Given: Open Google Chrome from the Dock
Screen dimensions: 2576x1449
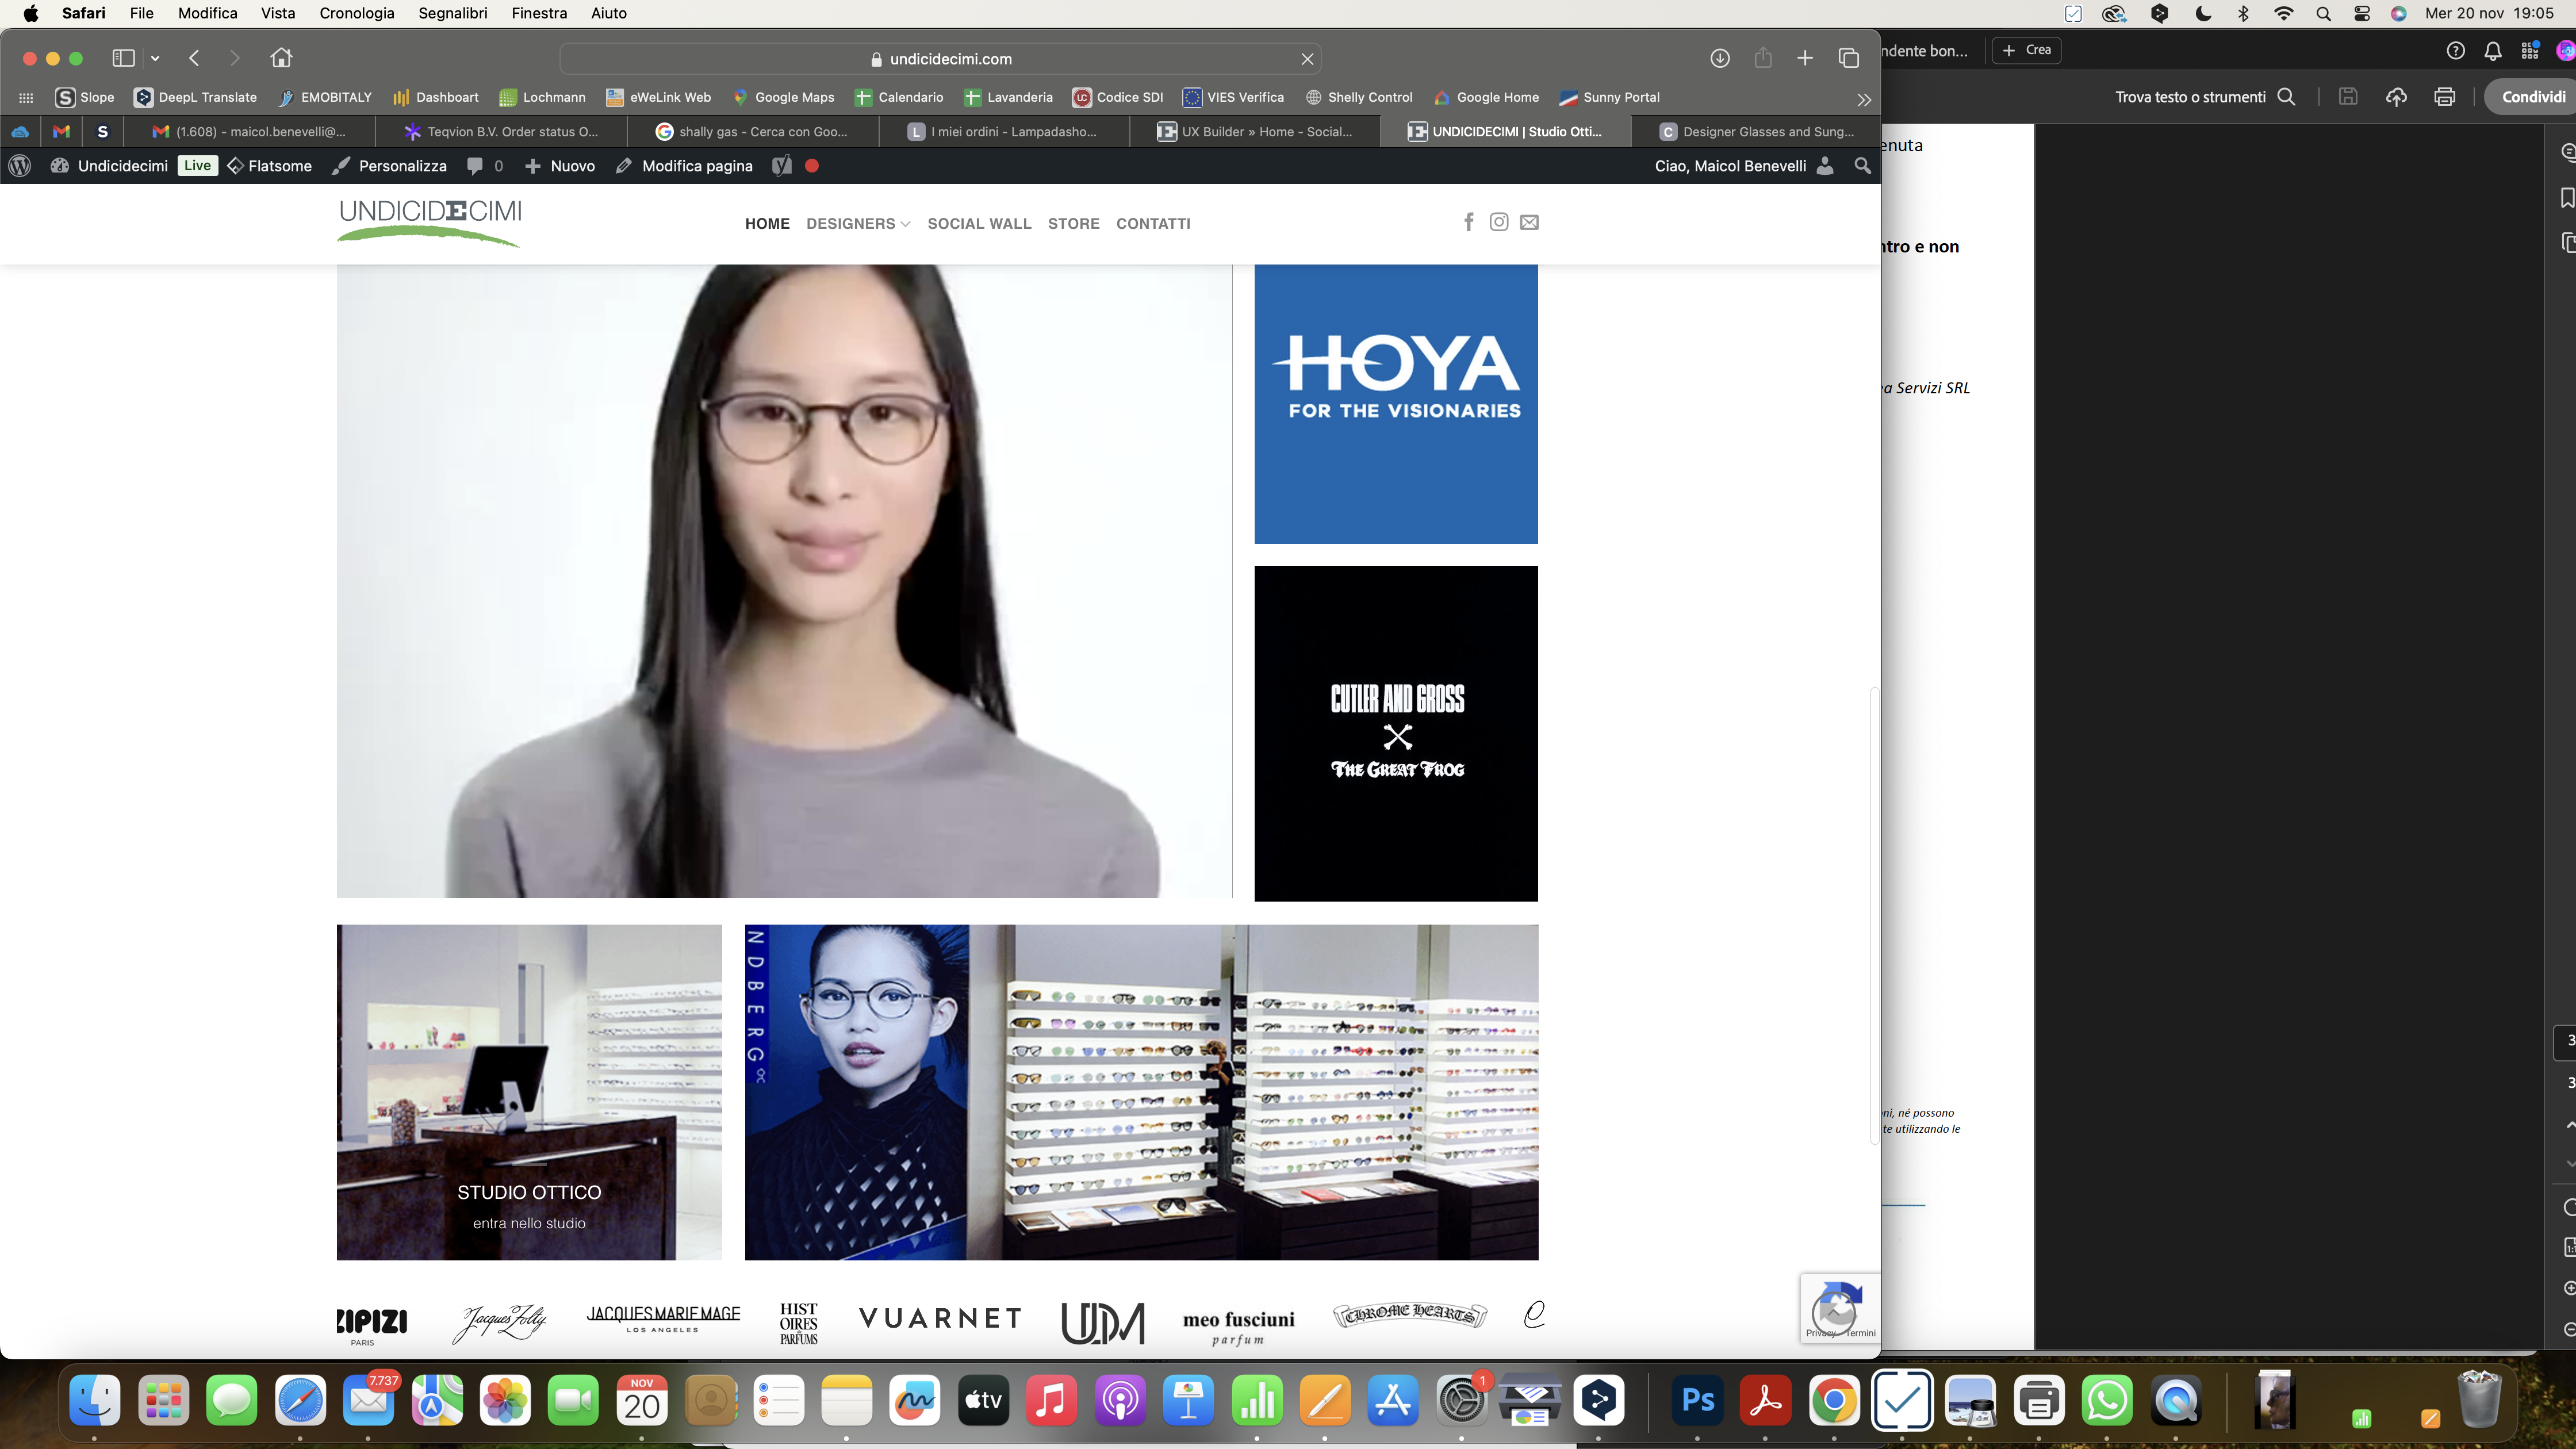Looking at the screenshot, I should pos(1834,1400).
